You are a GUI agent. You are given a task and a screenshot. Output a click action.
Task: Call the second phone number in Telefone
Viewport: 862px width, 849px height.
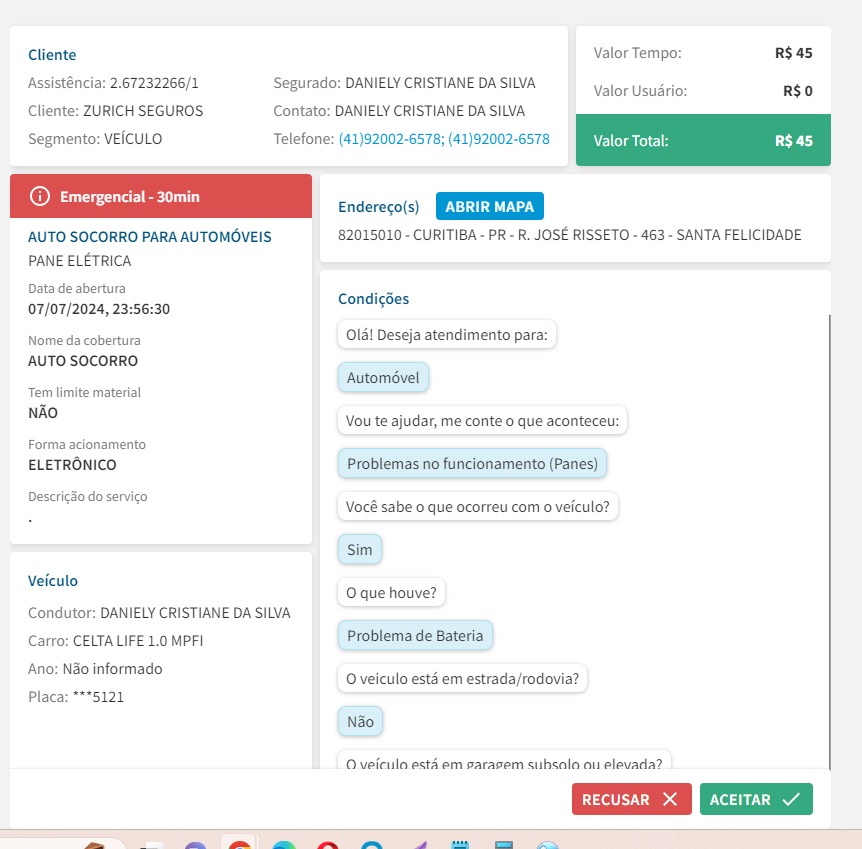(x=499, y=139)
